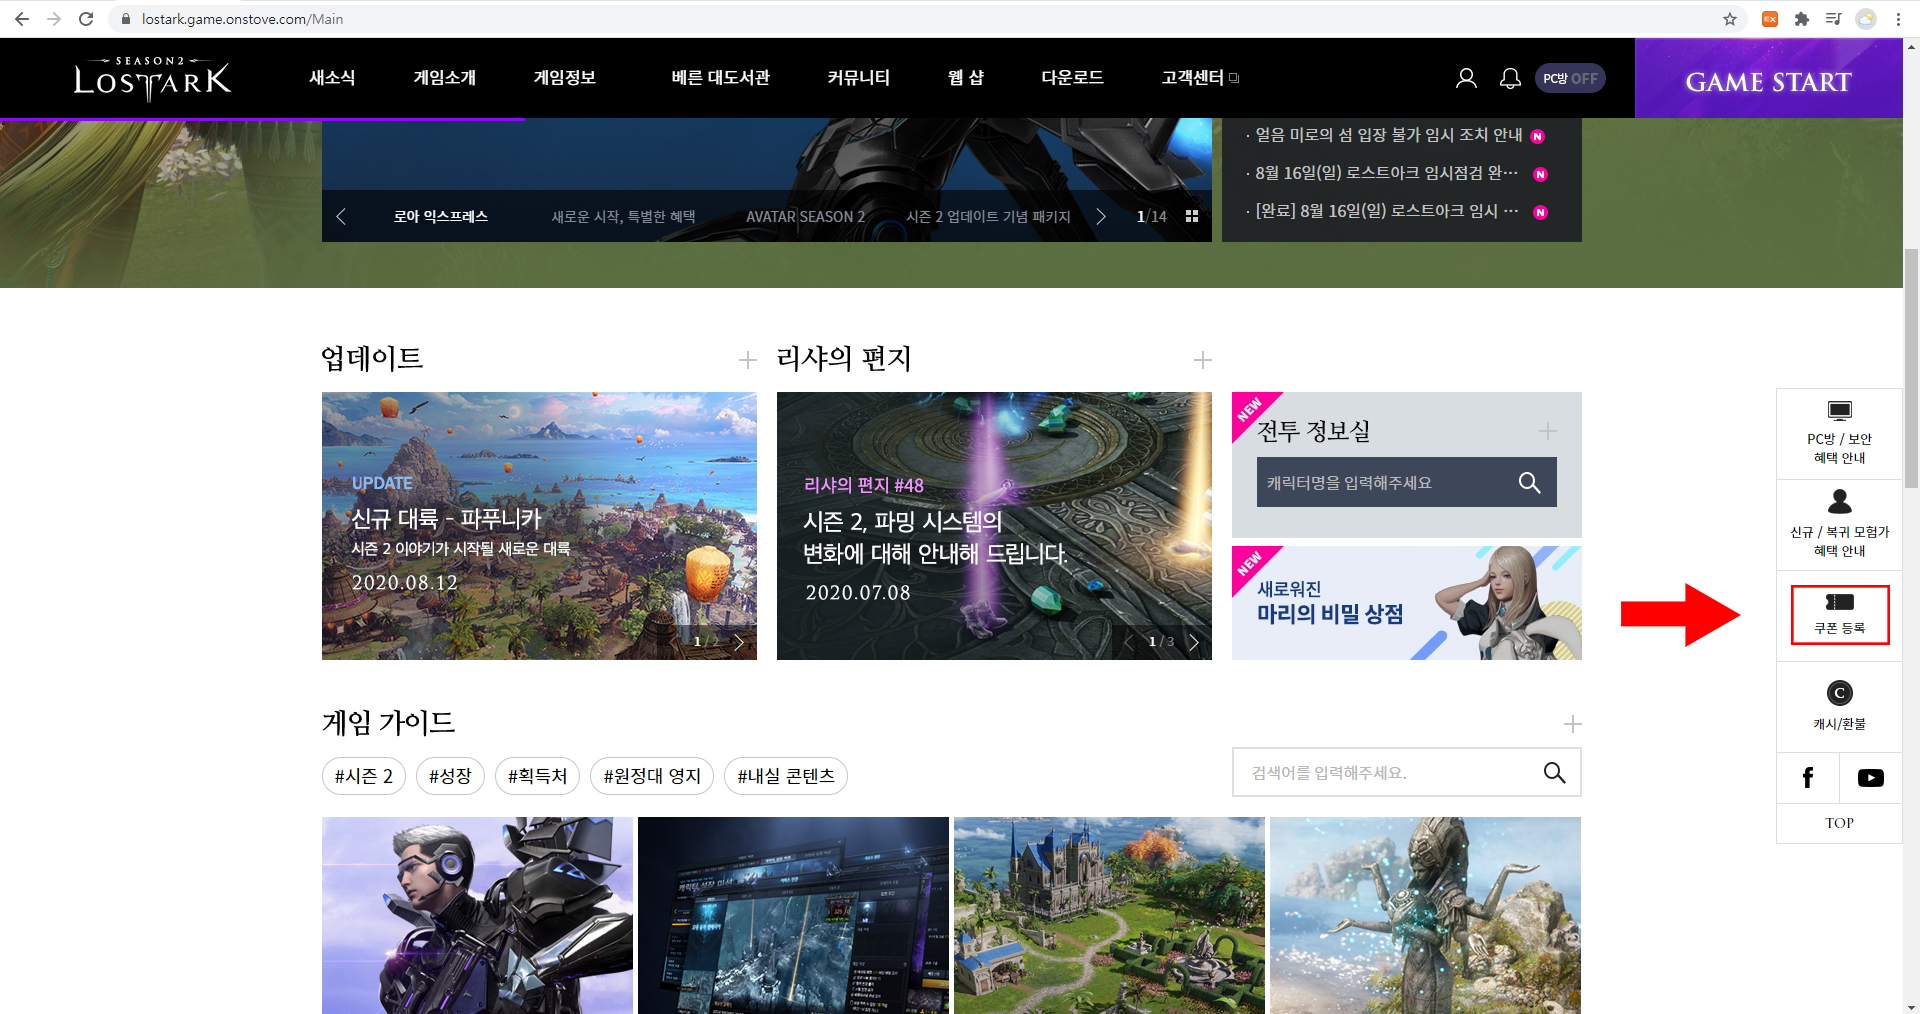Image resolution: width=1920 pixels, height=1014 pixels.
Task: Select the #획득처 tag
Action: [537, 776]
